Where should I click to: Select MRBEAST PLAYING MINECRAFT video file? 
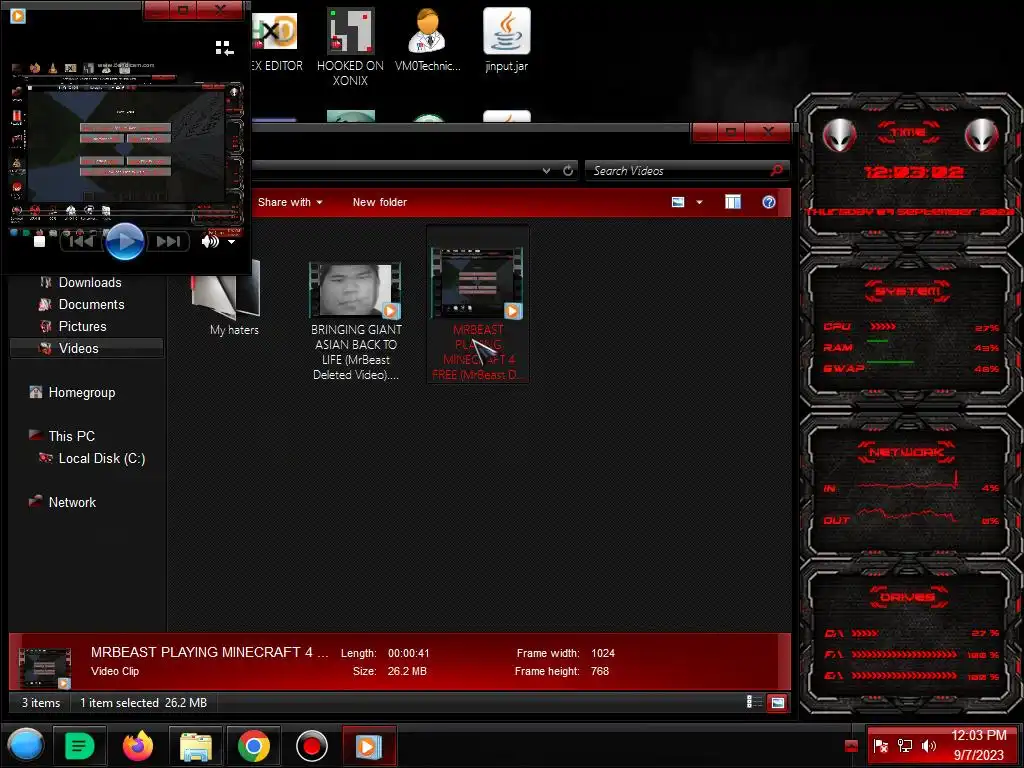coord(478,304)
